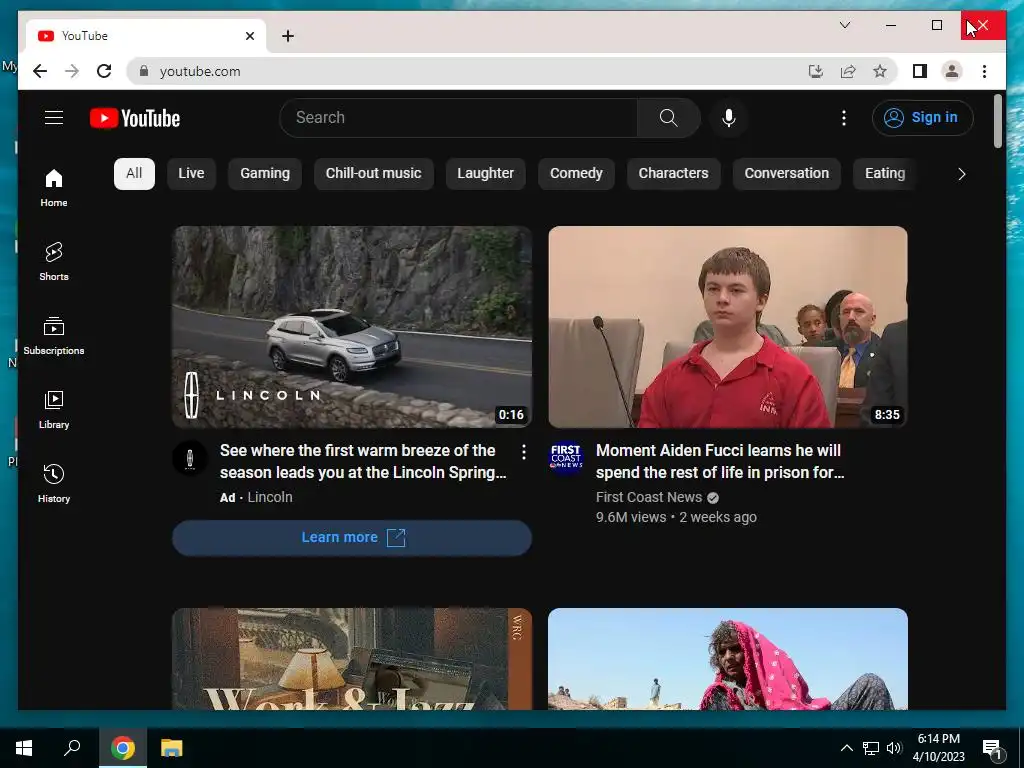Image resolution: width=1024 pixels, height=768 pixels.
Task: Open History from sidebar
Action: pos(54,483)
